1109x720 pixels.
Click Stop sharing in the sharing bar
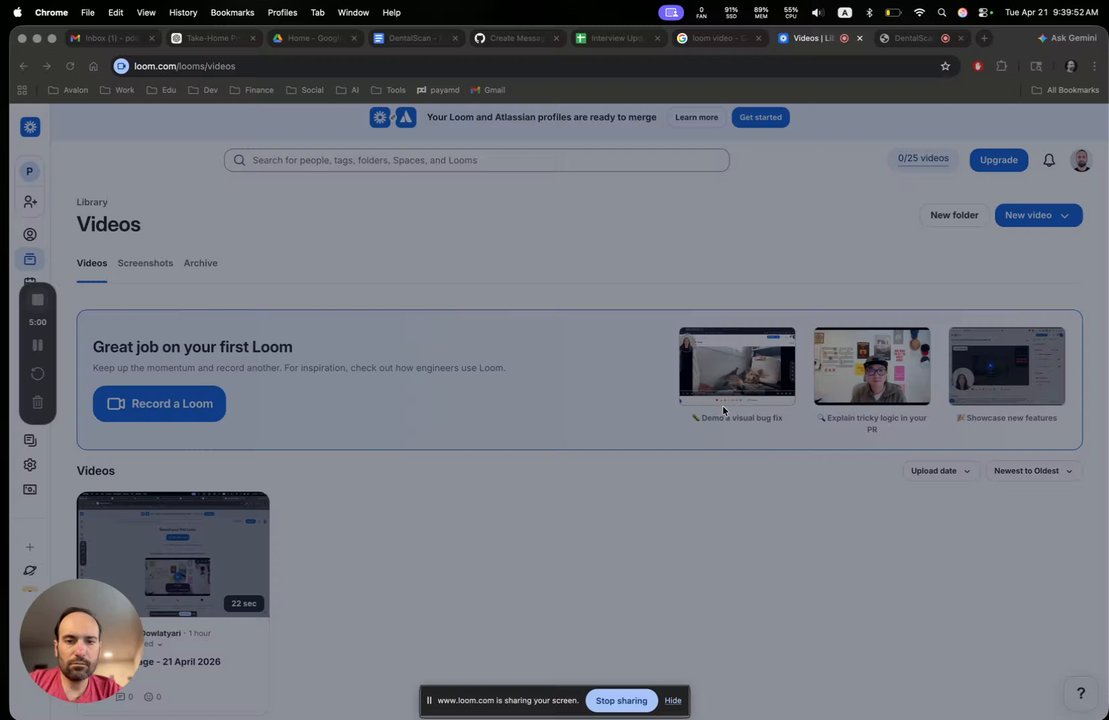(621, 701)
